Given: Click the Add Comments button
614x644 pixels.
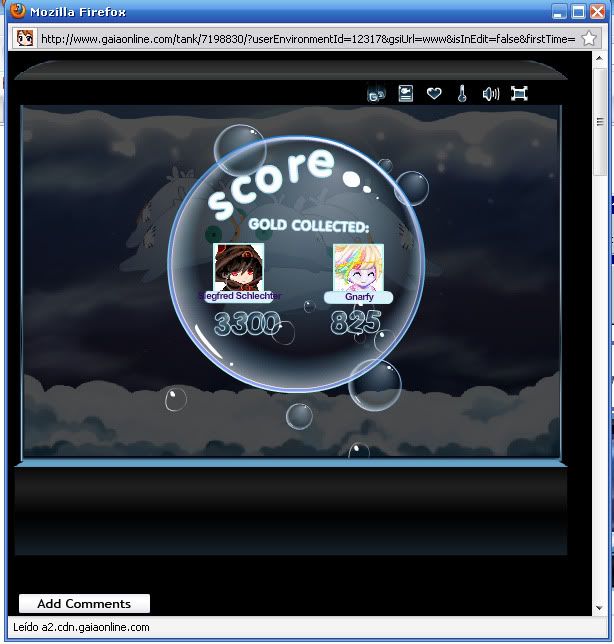Looking at the screenshot, I should (84, 604).
